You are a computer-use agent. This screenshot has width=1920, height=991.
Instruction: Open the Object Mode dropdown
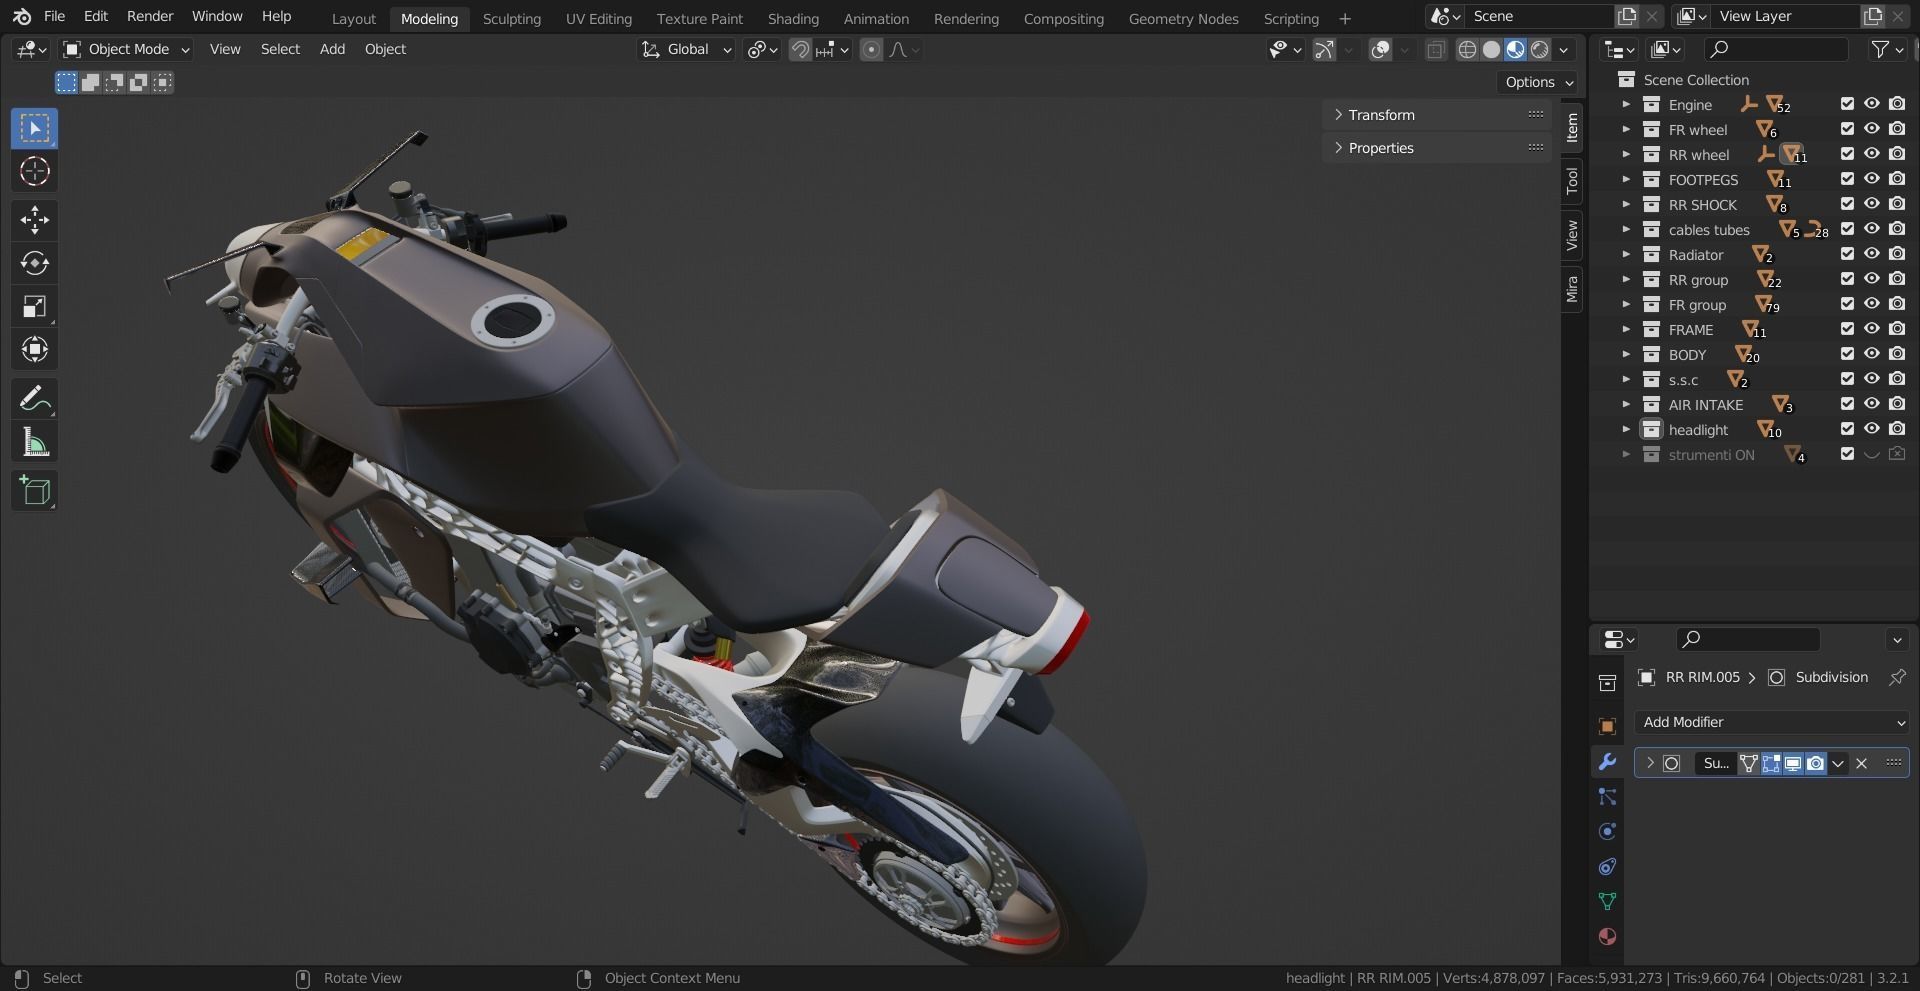tap(126, 49)
